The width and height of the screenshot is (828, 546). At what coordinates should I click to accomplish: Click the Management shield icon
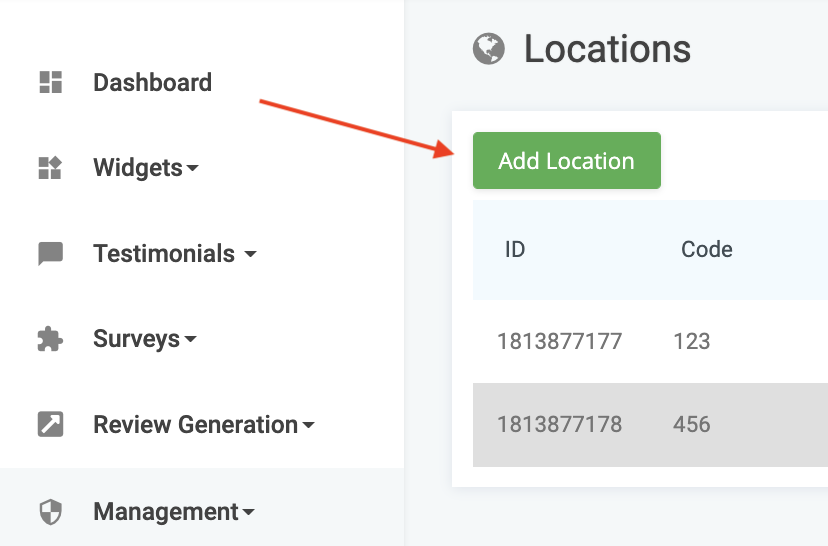[x=51, y=512]
